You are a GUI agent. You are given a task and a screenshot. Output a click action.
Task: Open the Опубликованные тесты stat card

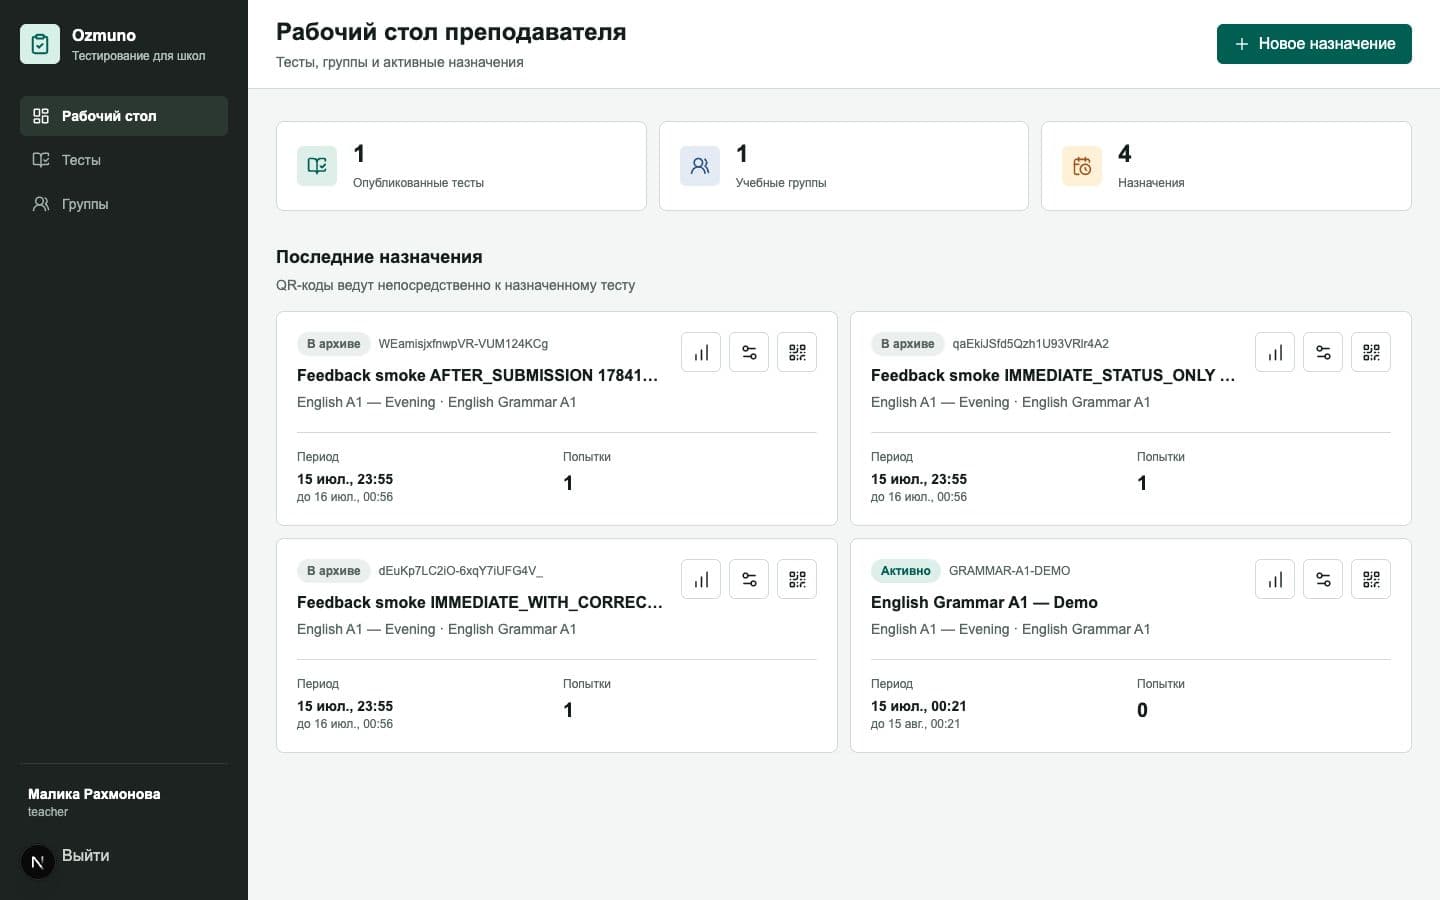[x=461, y=166]
